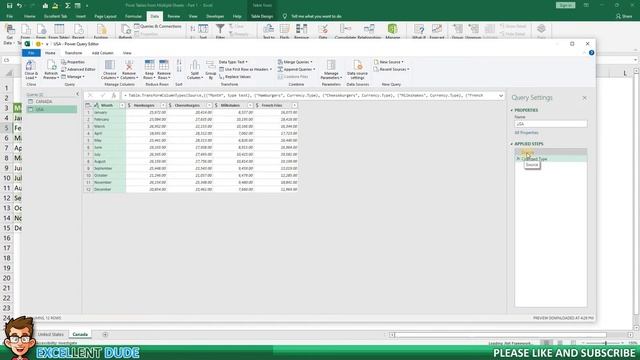Click the table corner menu icon in the grid
This screenshot has height=360, width=640.
tap(88, 105)
